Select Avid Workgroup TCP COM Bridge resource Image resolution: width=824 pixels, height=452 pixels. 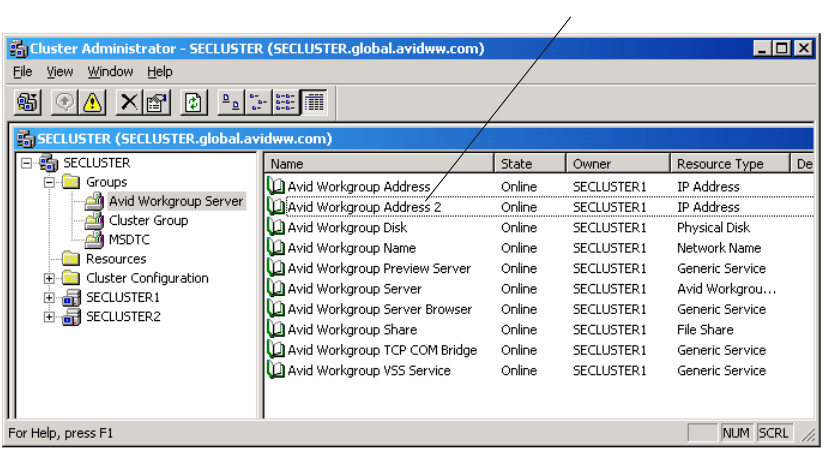coord(382,350)
